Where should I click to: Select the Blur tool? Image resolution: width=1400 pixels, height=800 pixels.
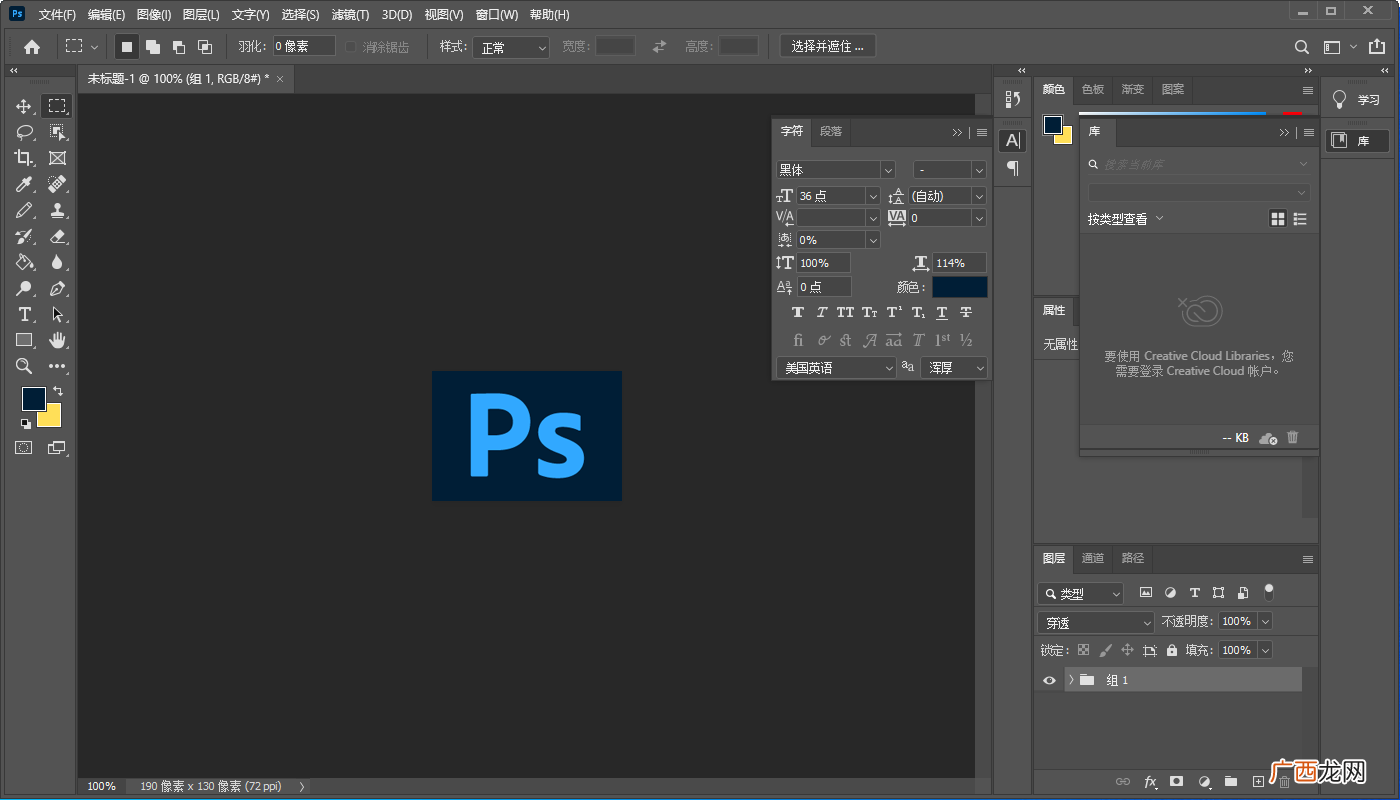(x=57, y=262)
